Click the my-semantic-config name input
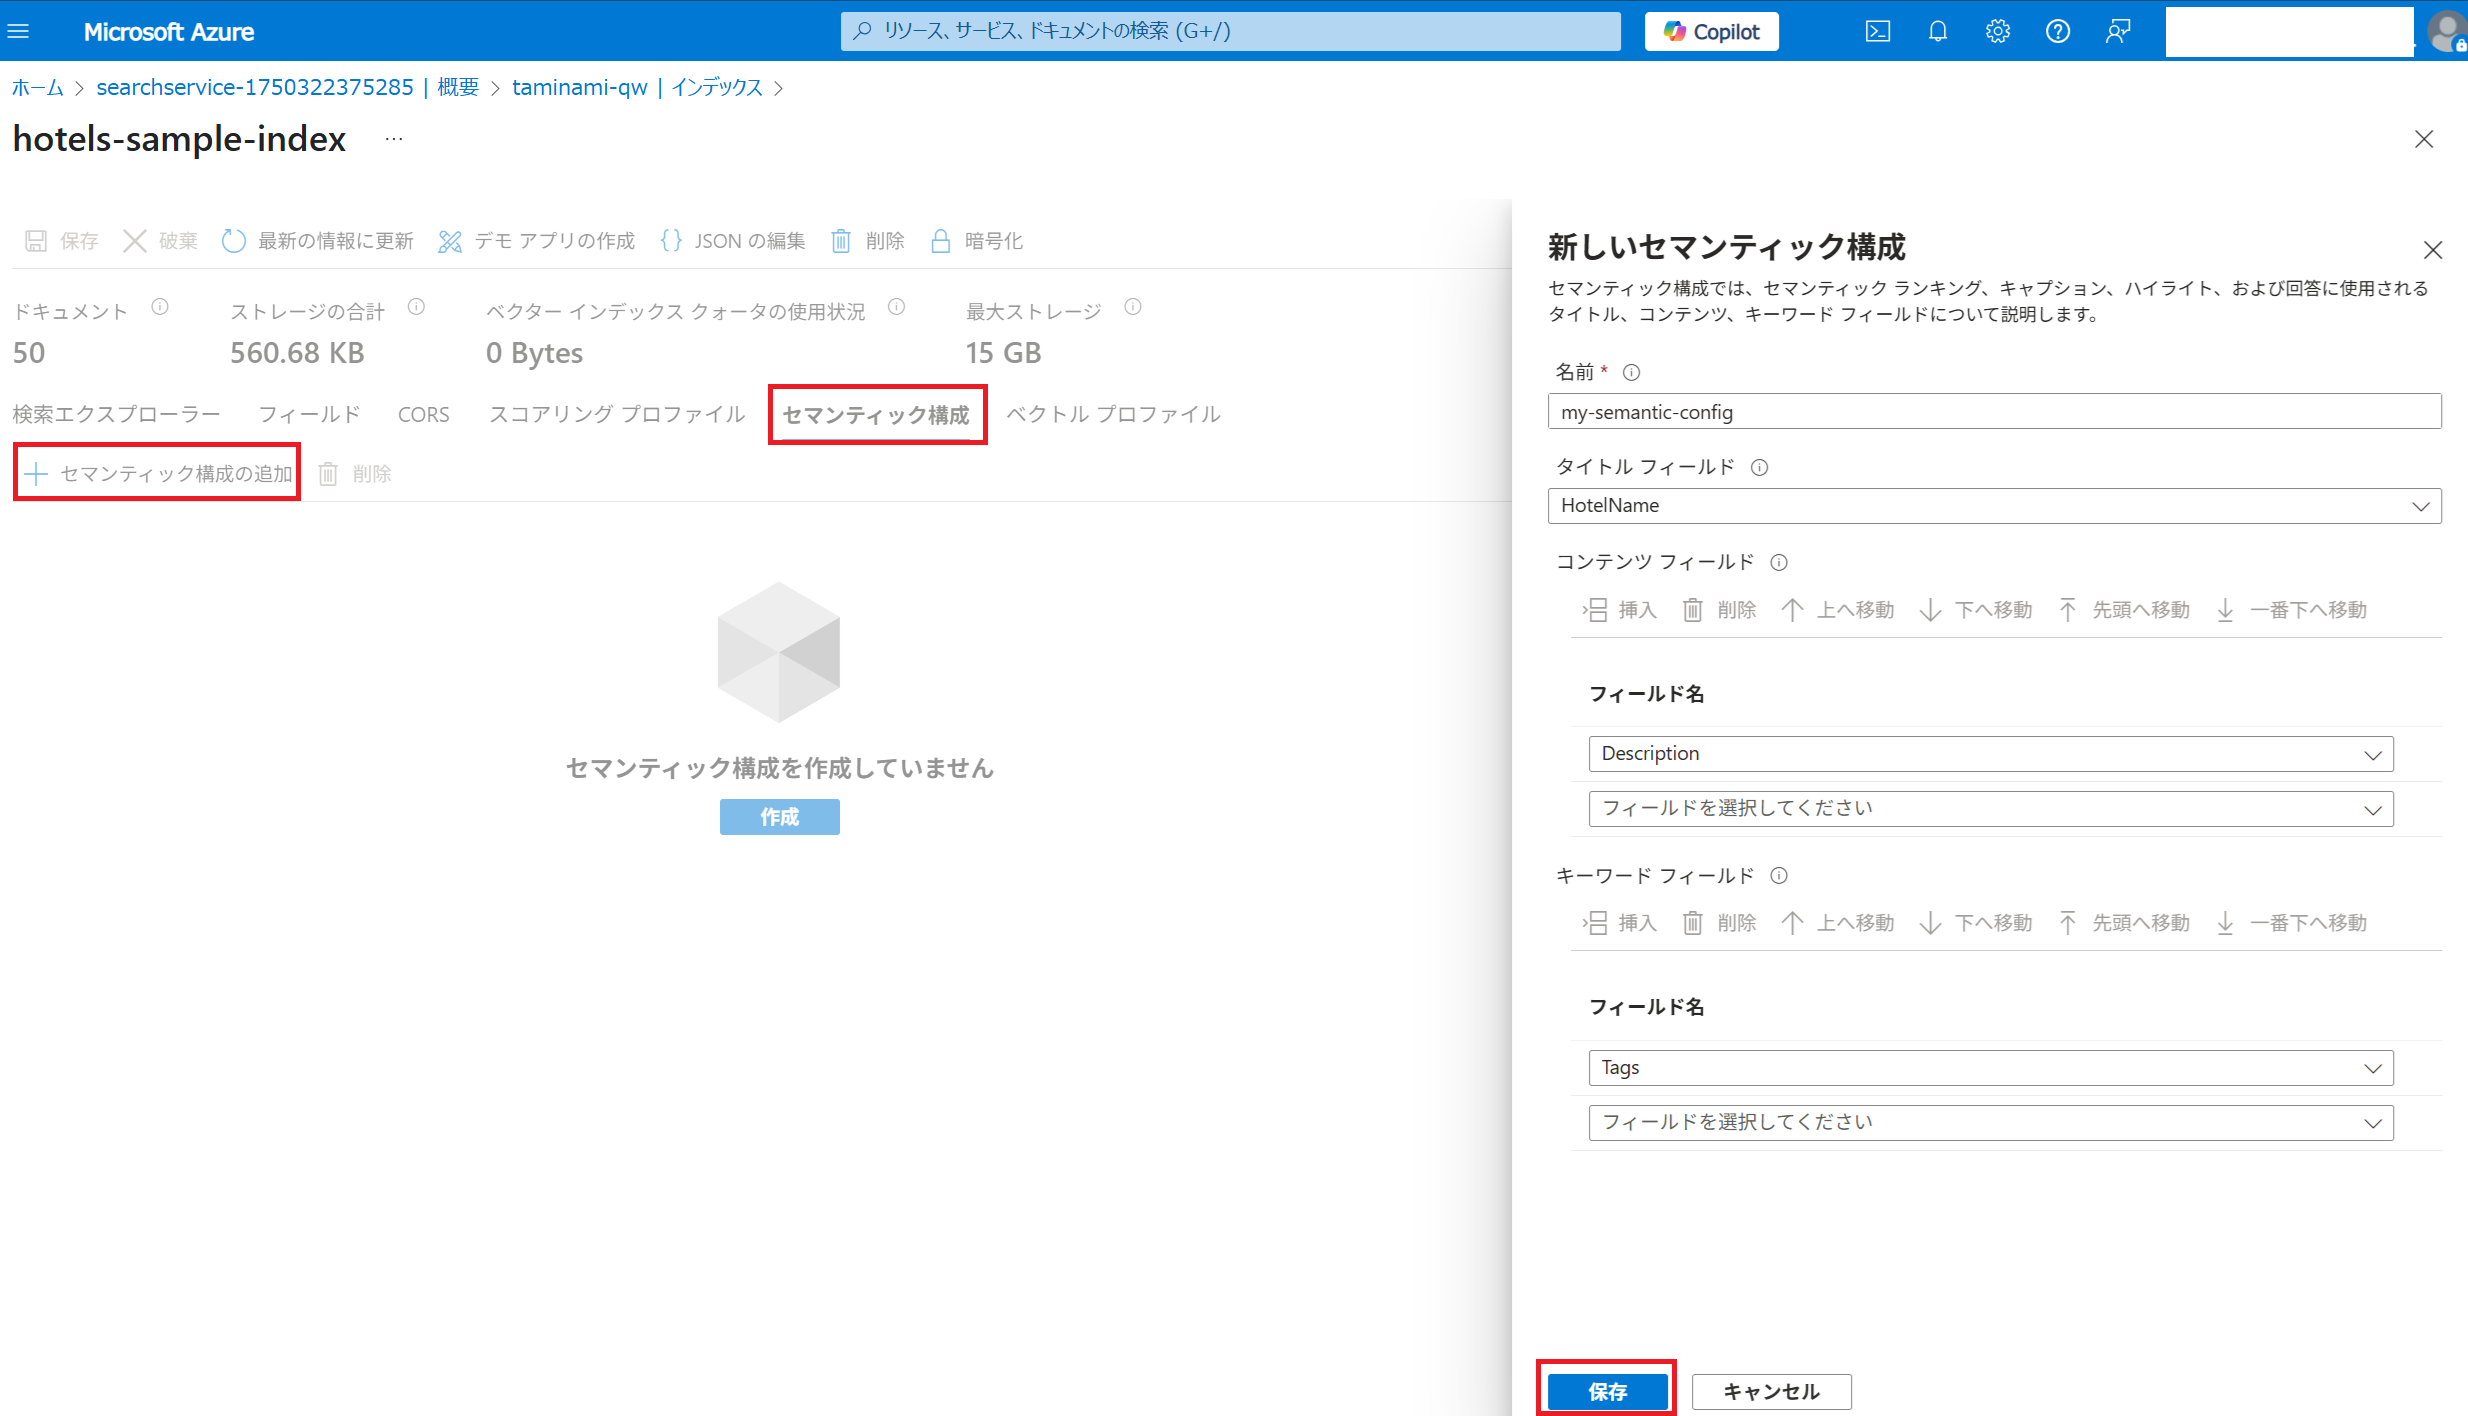This screenshot has width=2468, height=1416. pos(1994,412)
